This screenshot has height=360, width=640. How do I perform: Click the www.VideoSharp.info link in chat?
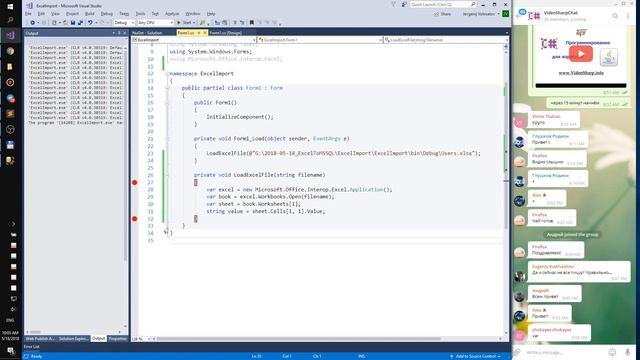pos(581,73)
